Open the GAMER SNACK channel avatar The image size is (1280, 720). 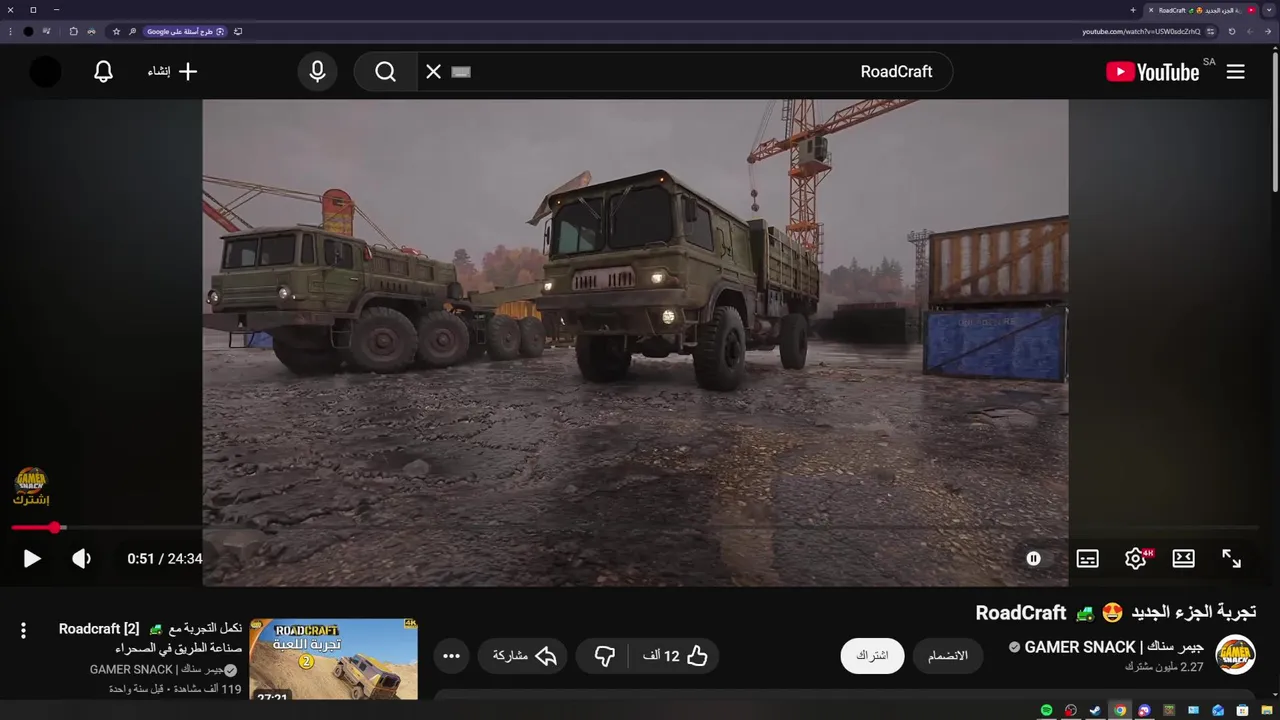(1235, 656)
